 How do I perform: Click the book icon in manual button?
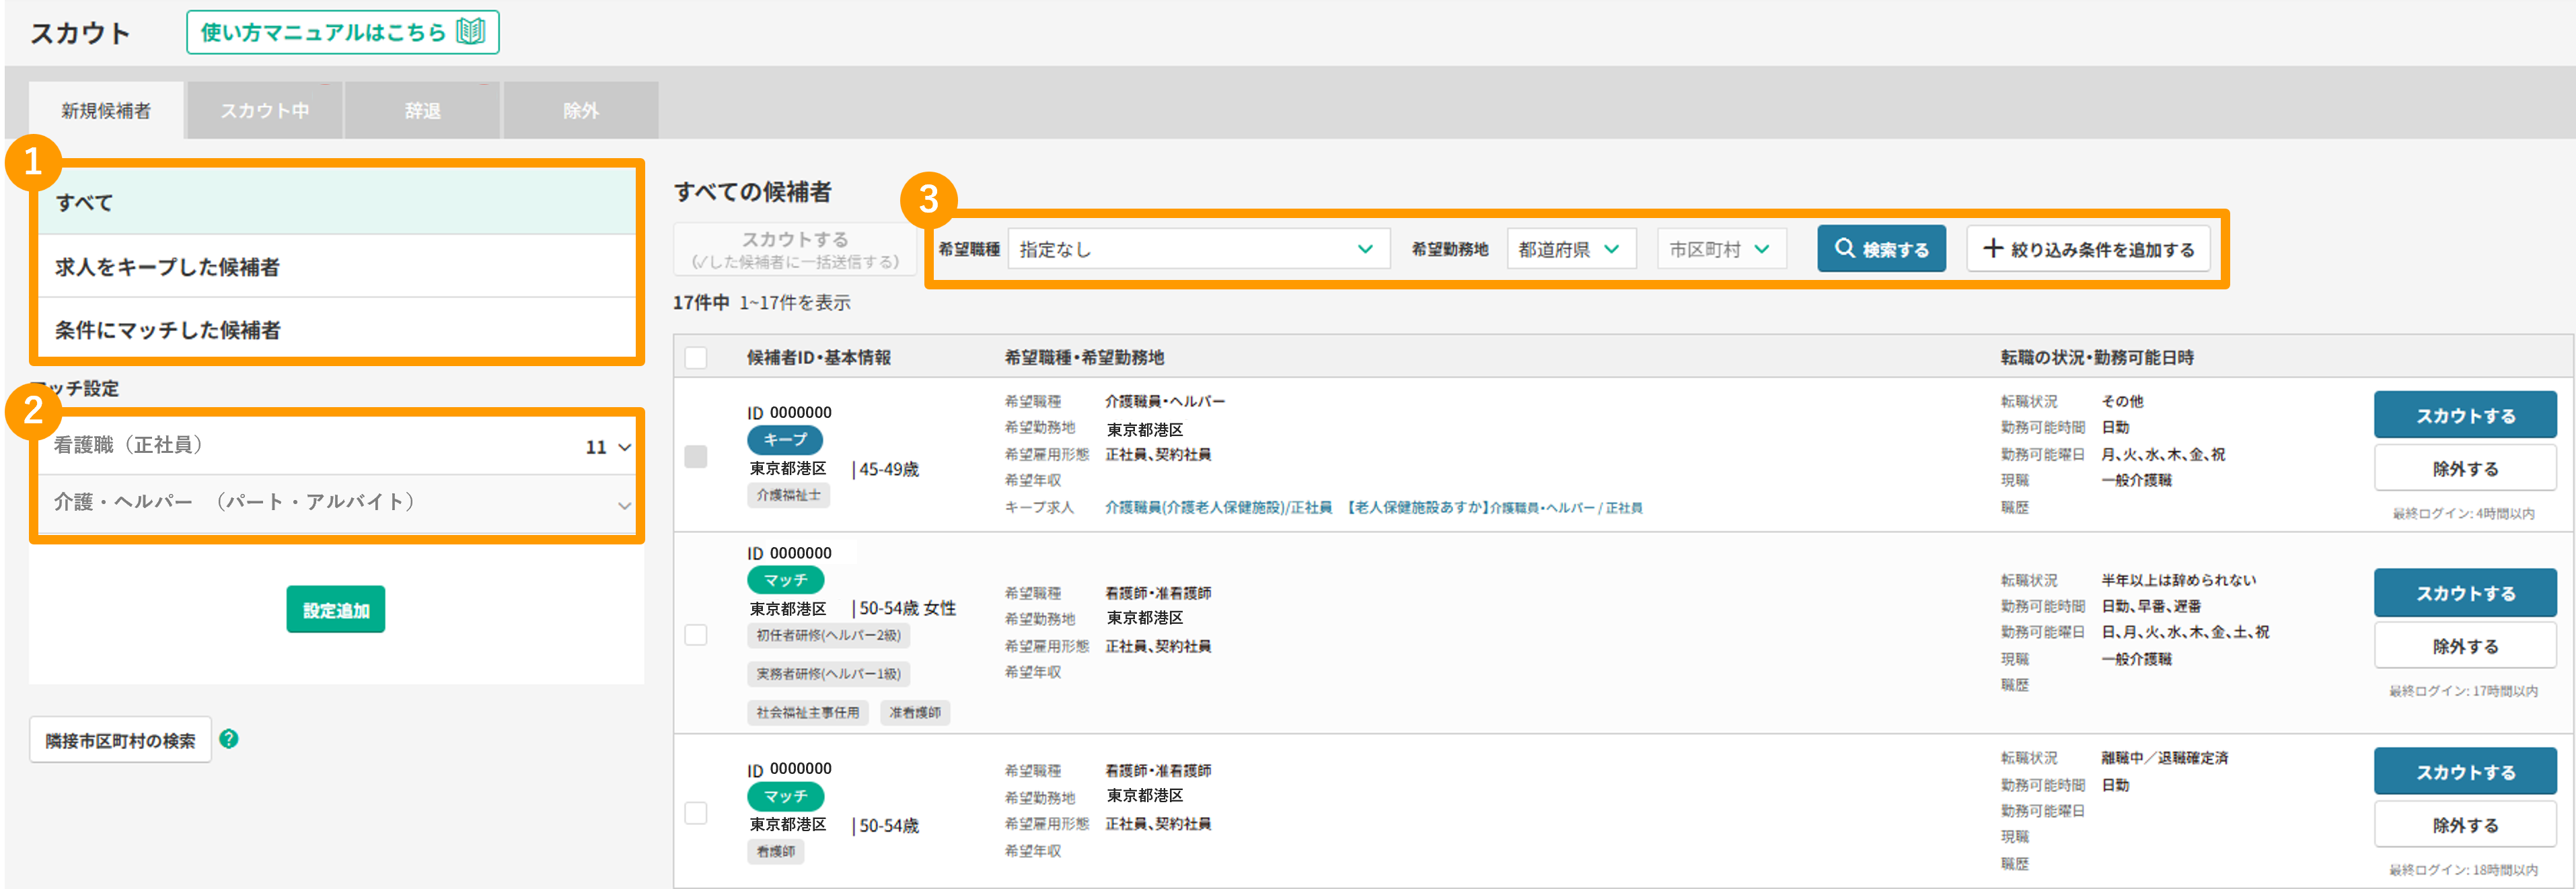470,32
